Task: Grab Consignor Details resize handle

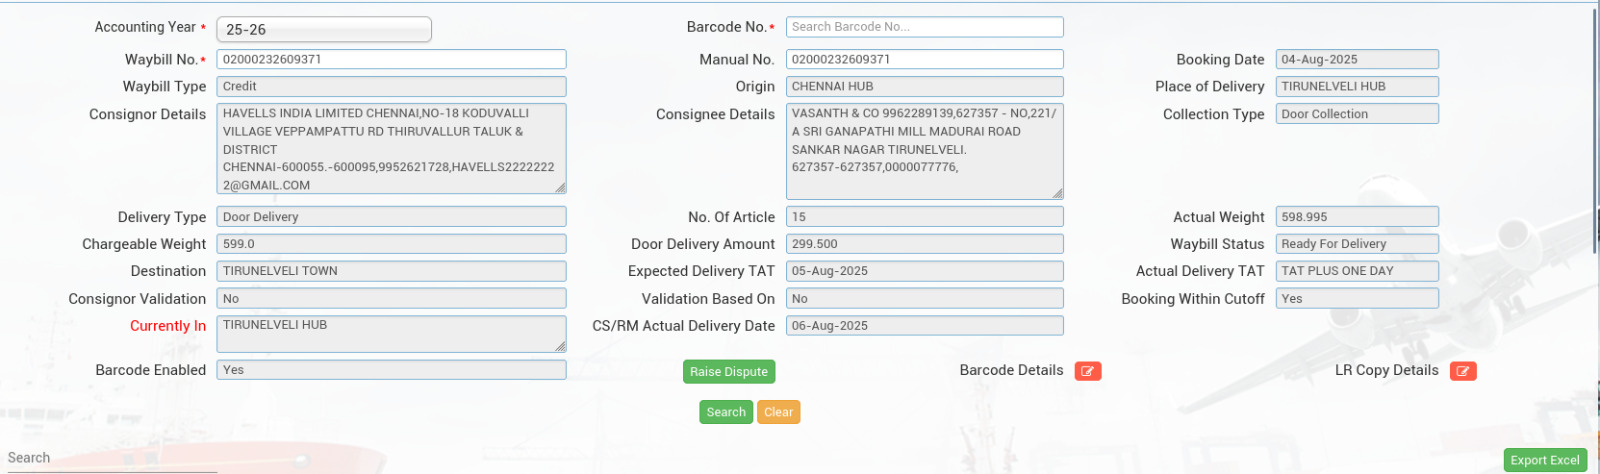Action: coord(561,188)
